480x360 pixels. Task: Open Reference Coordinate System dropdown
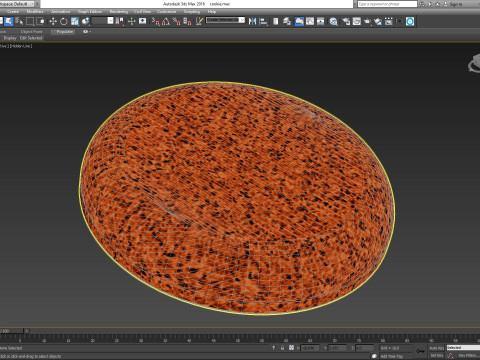103,21
